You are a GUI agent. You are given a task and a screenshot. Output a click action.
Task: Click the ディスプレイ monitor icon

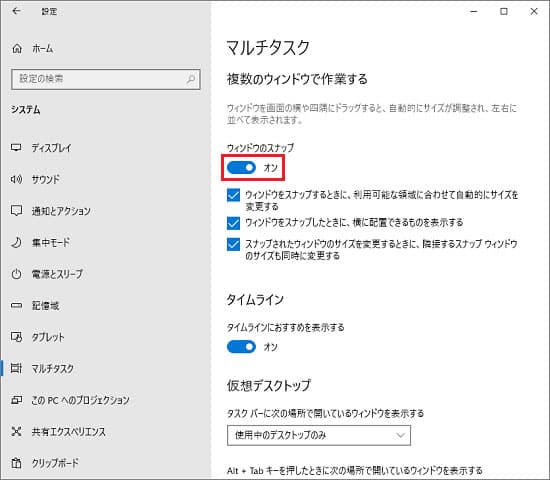(16, 148)
